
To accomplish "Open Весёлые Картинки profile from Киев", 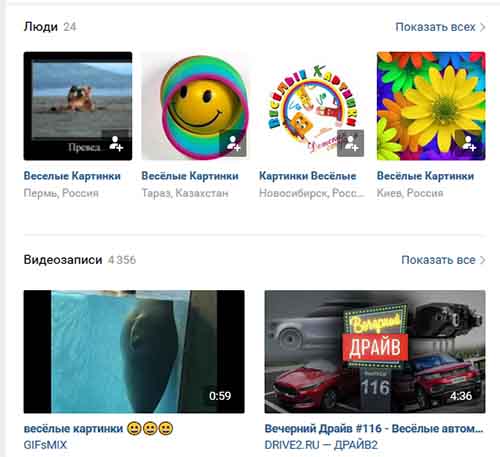I will pos(425,176).
